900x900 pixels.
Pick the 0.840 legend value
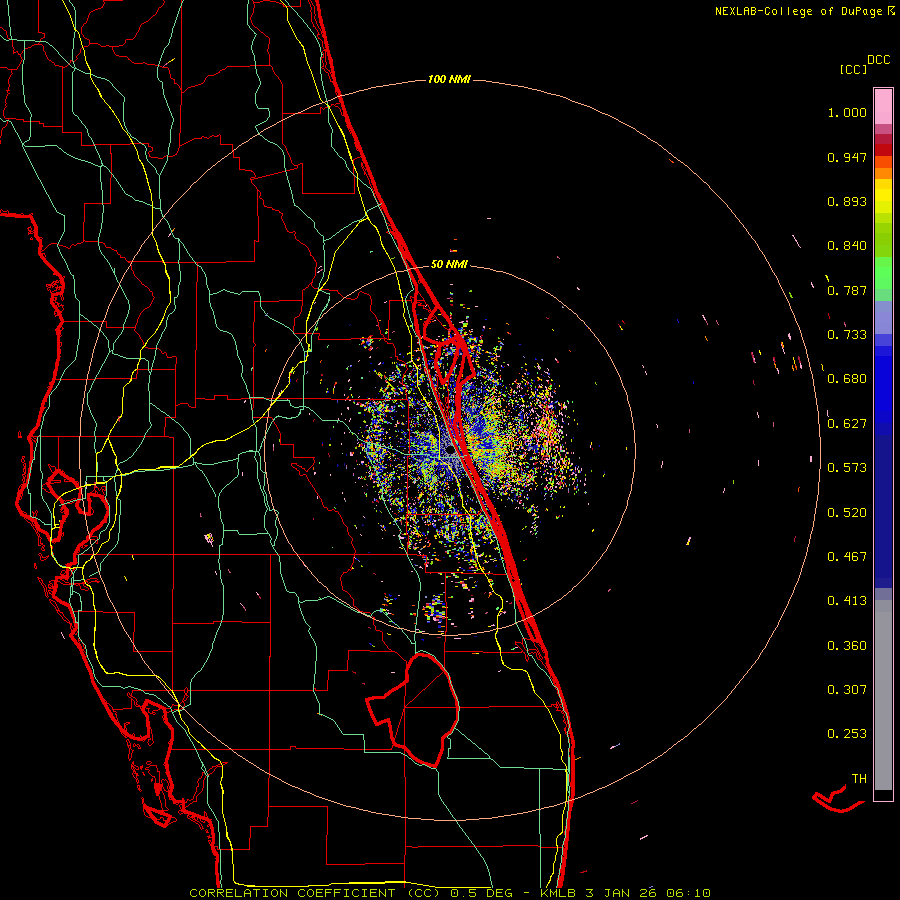tap(847, 246)
